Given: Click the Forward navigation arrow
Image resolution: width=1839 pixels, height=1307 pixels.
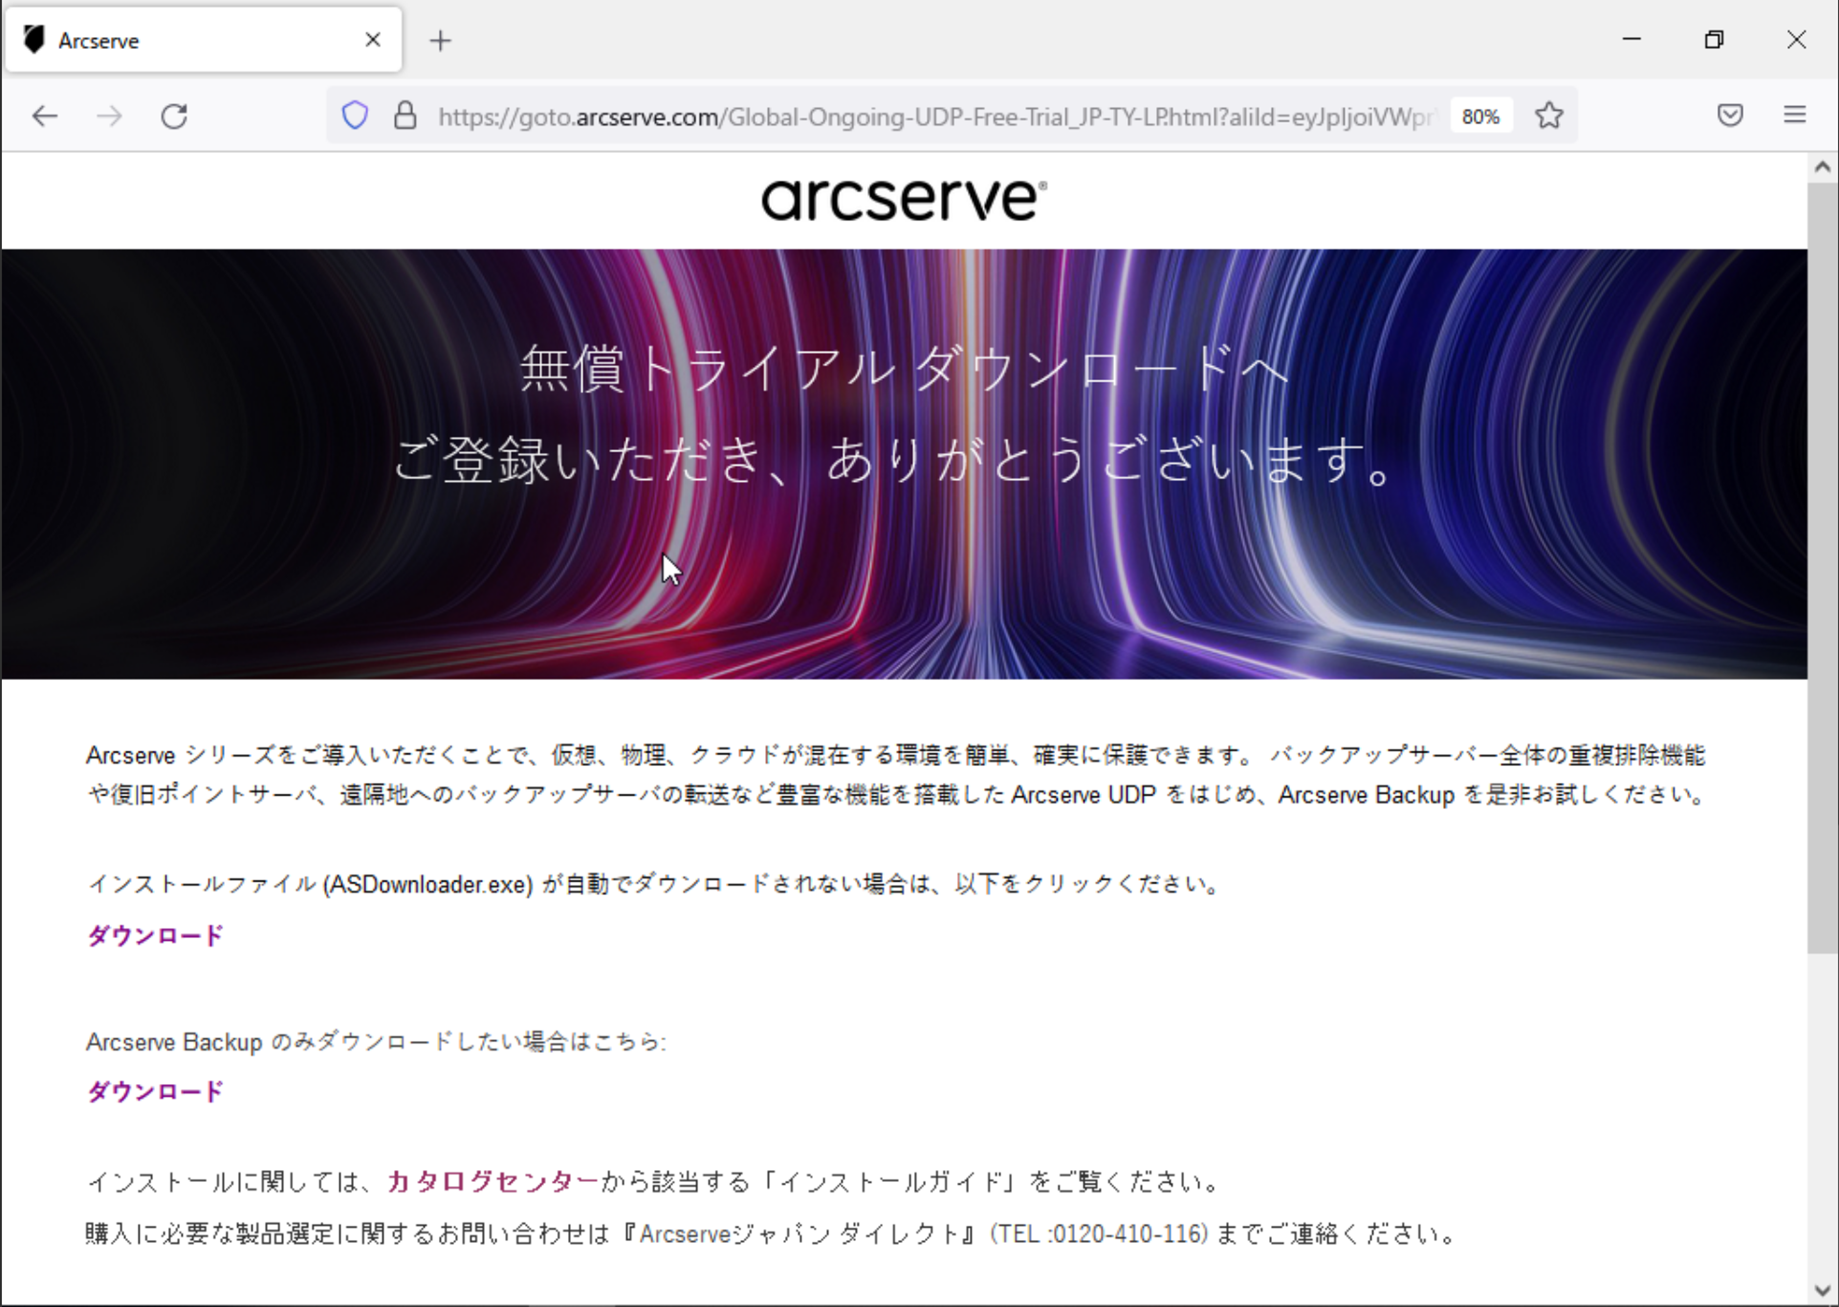Looking at the screenshot, I should 109,115.
